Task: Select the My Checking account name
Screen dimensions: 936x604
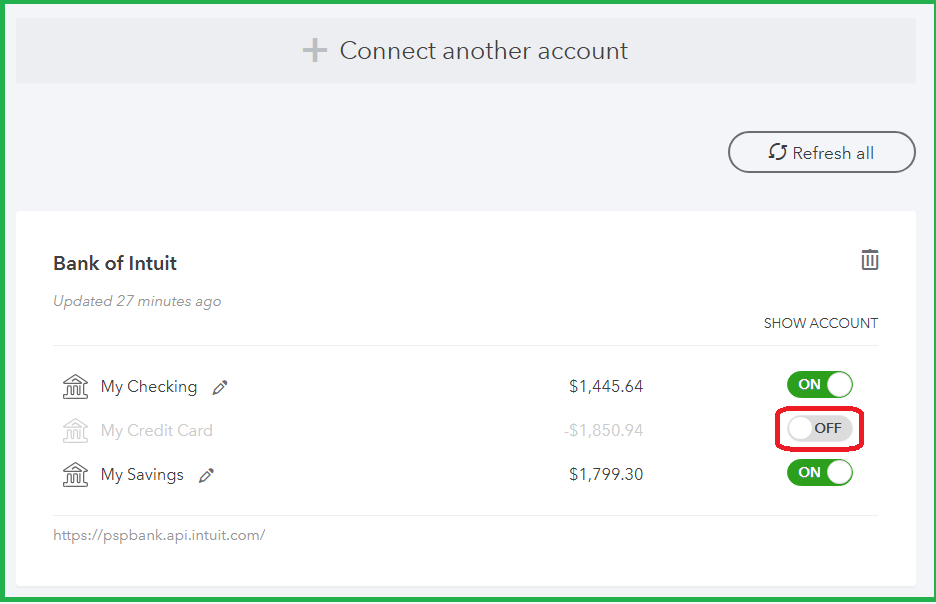Action: point(149,387)
